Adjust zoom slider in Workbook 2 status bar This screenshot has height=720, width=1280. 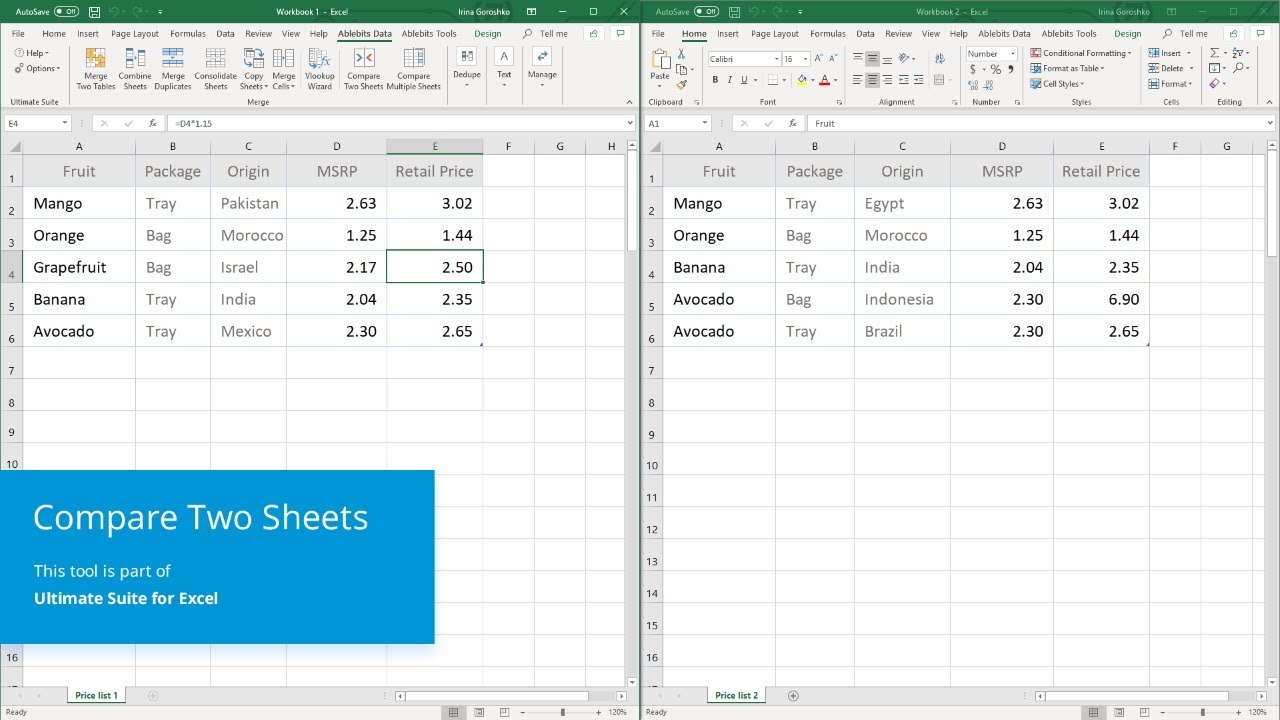[x=1202, y=712]
